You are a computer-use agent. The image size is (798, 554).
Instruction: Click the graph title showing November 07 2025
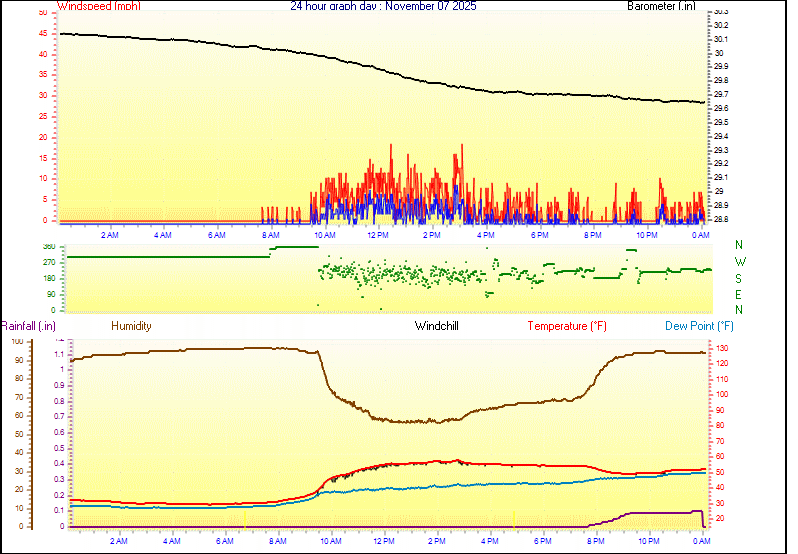pyautogui.click(x=383, y=6)
